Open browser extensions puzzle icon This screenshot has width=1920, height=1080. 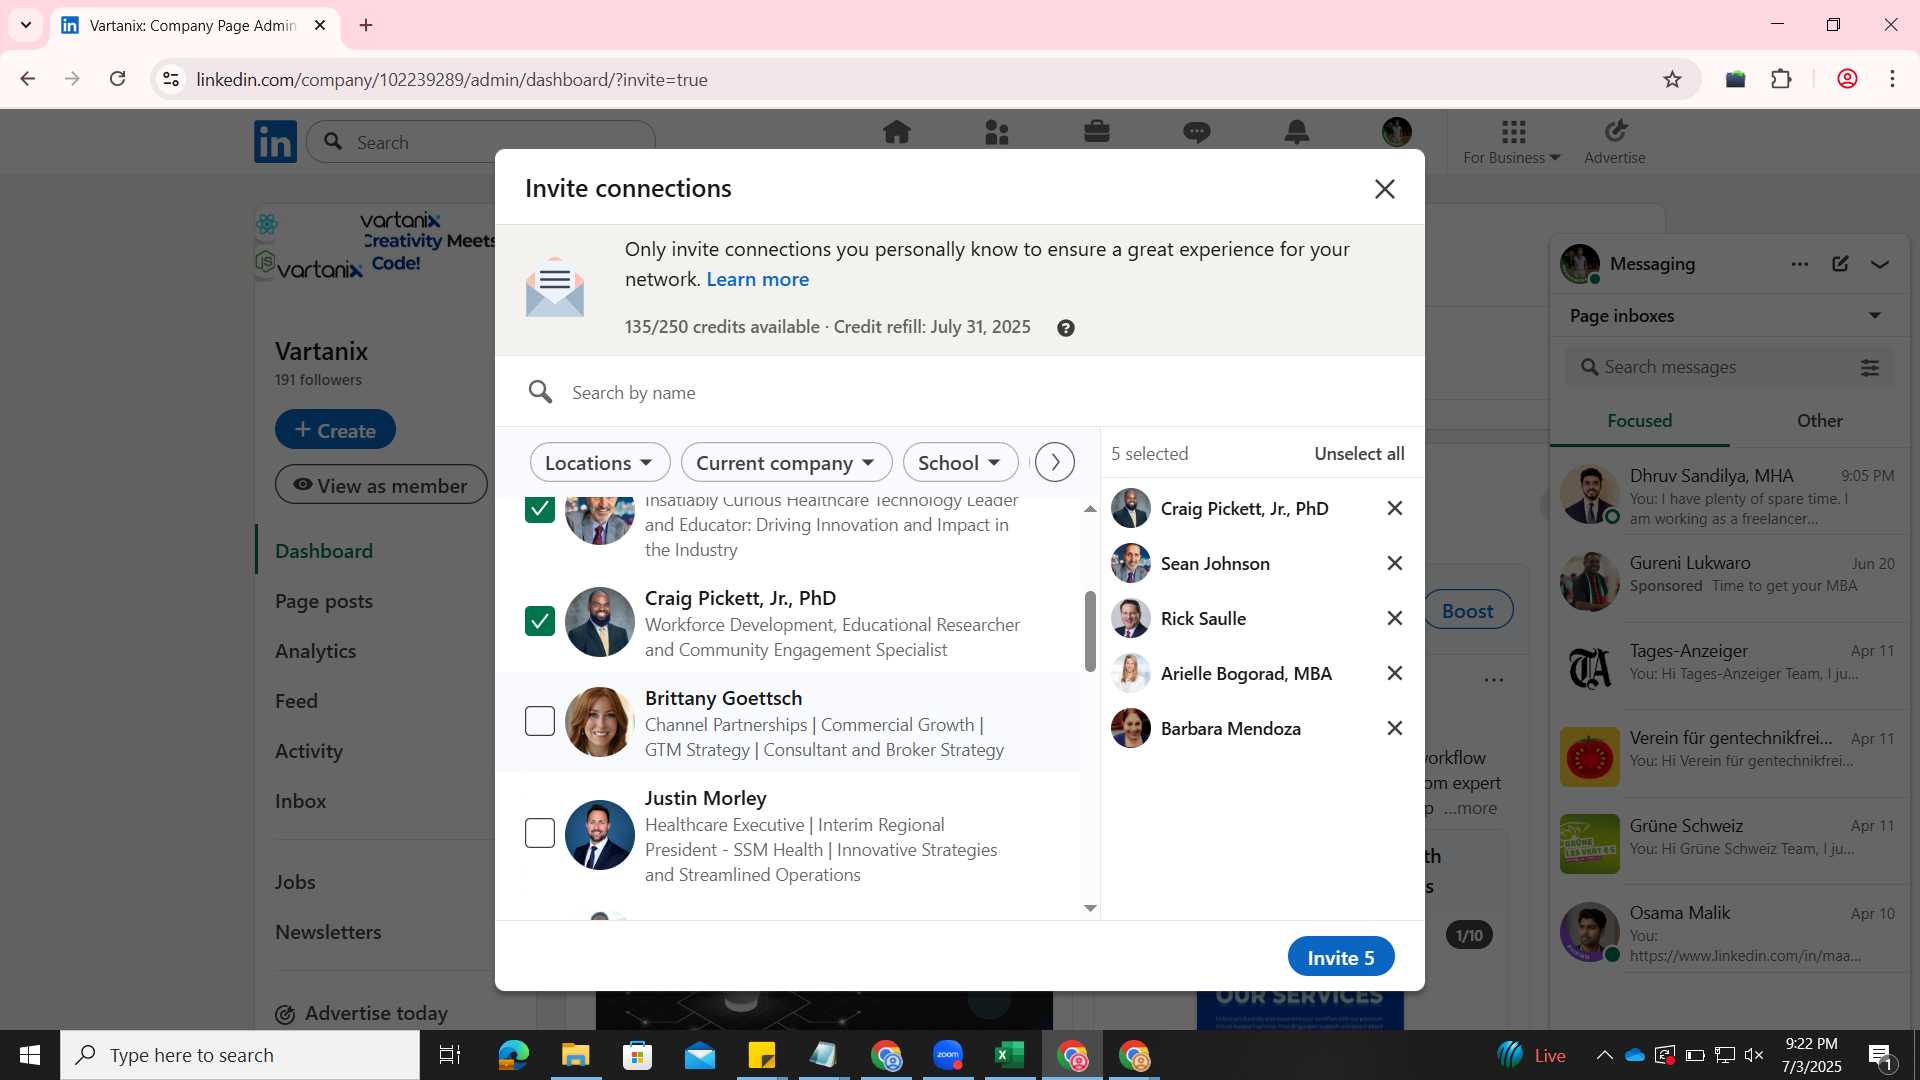tap(1781, 79)
